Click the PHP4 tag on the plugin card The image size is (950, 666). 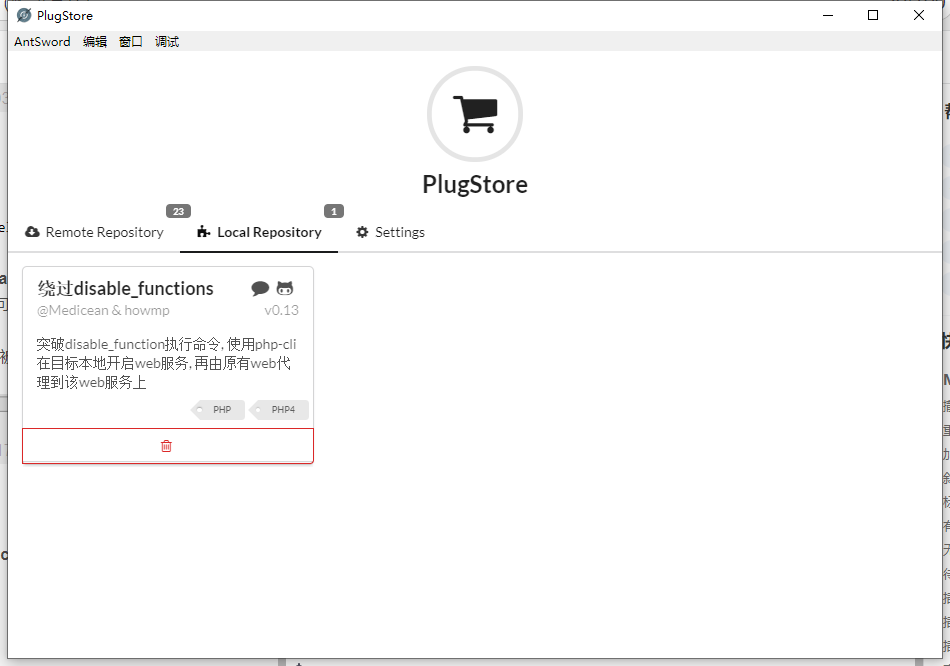(x=282, y=409)
